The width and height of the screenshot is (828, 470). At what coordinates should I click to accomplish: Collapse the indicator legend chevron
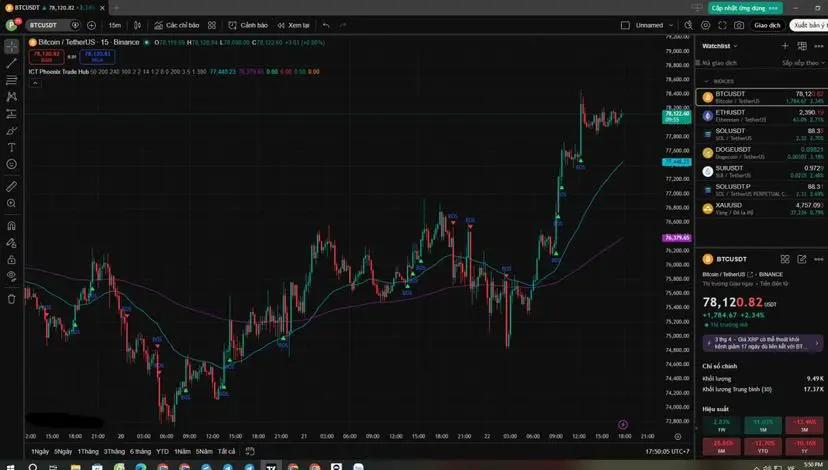35,83
